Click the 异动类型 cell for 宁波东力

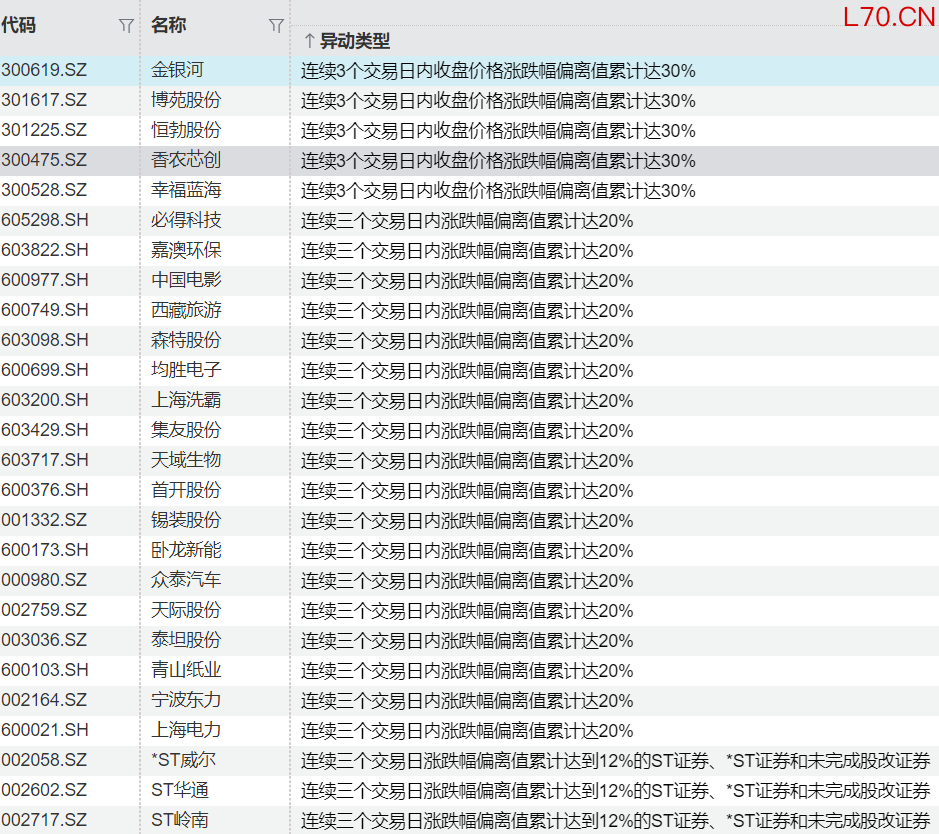tap(467, 700)
